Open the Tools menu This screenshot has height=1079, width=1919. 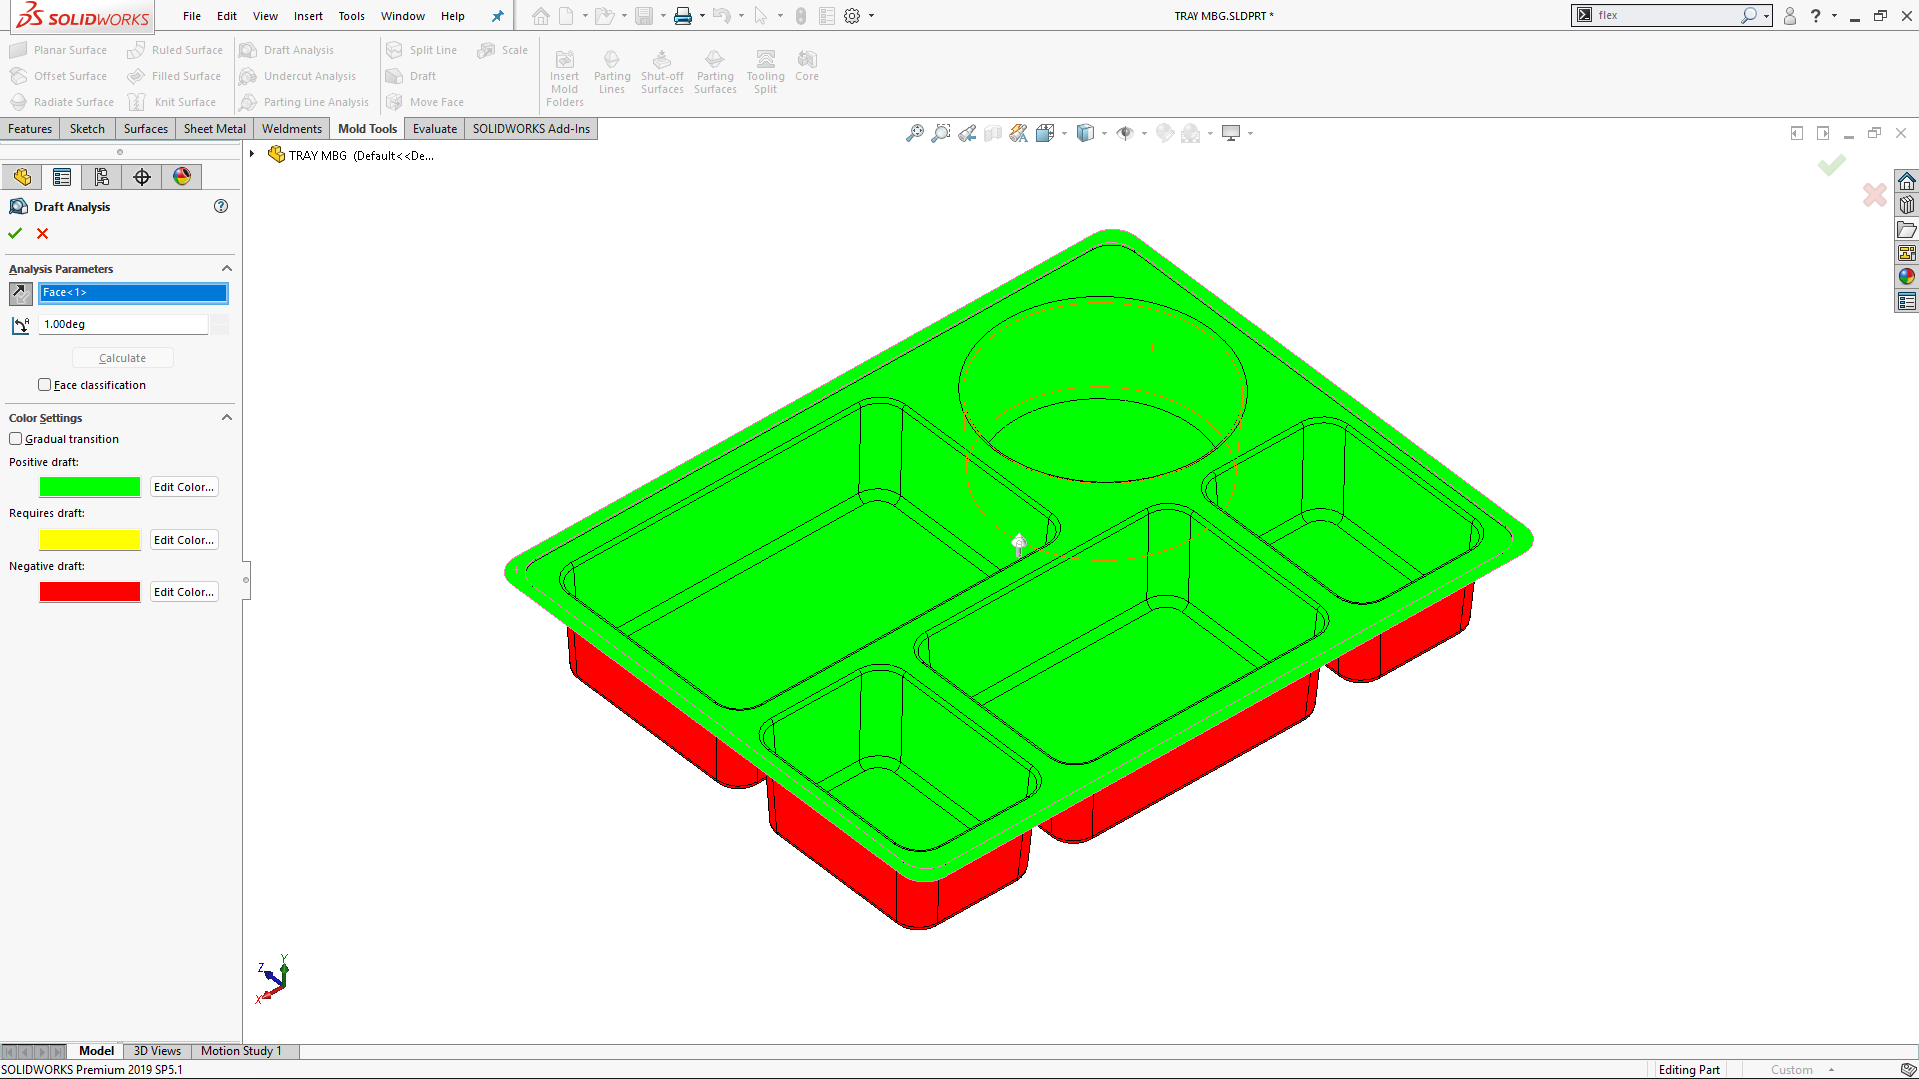pyautogui.click(x=351, y=16)
